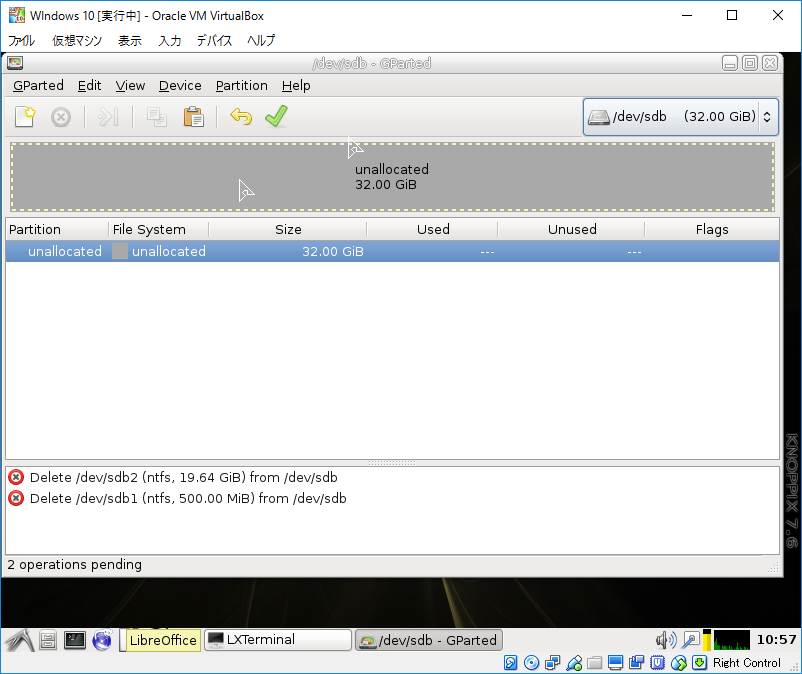The height and width of the screenshot is (674, 802).
Task: Click the pane divider grip above the operations list
Action: 392,463
